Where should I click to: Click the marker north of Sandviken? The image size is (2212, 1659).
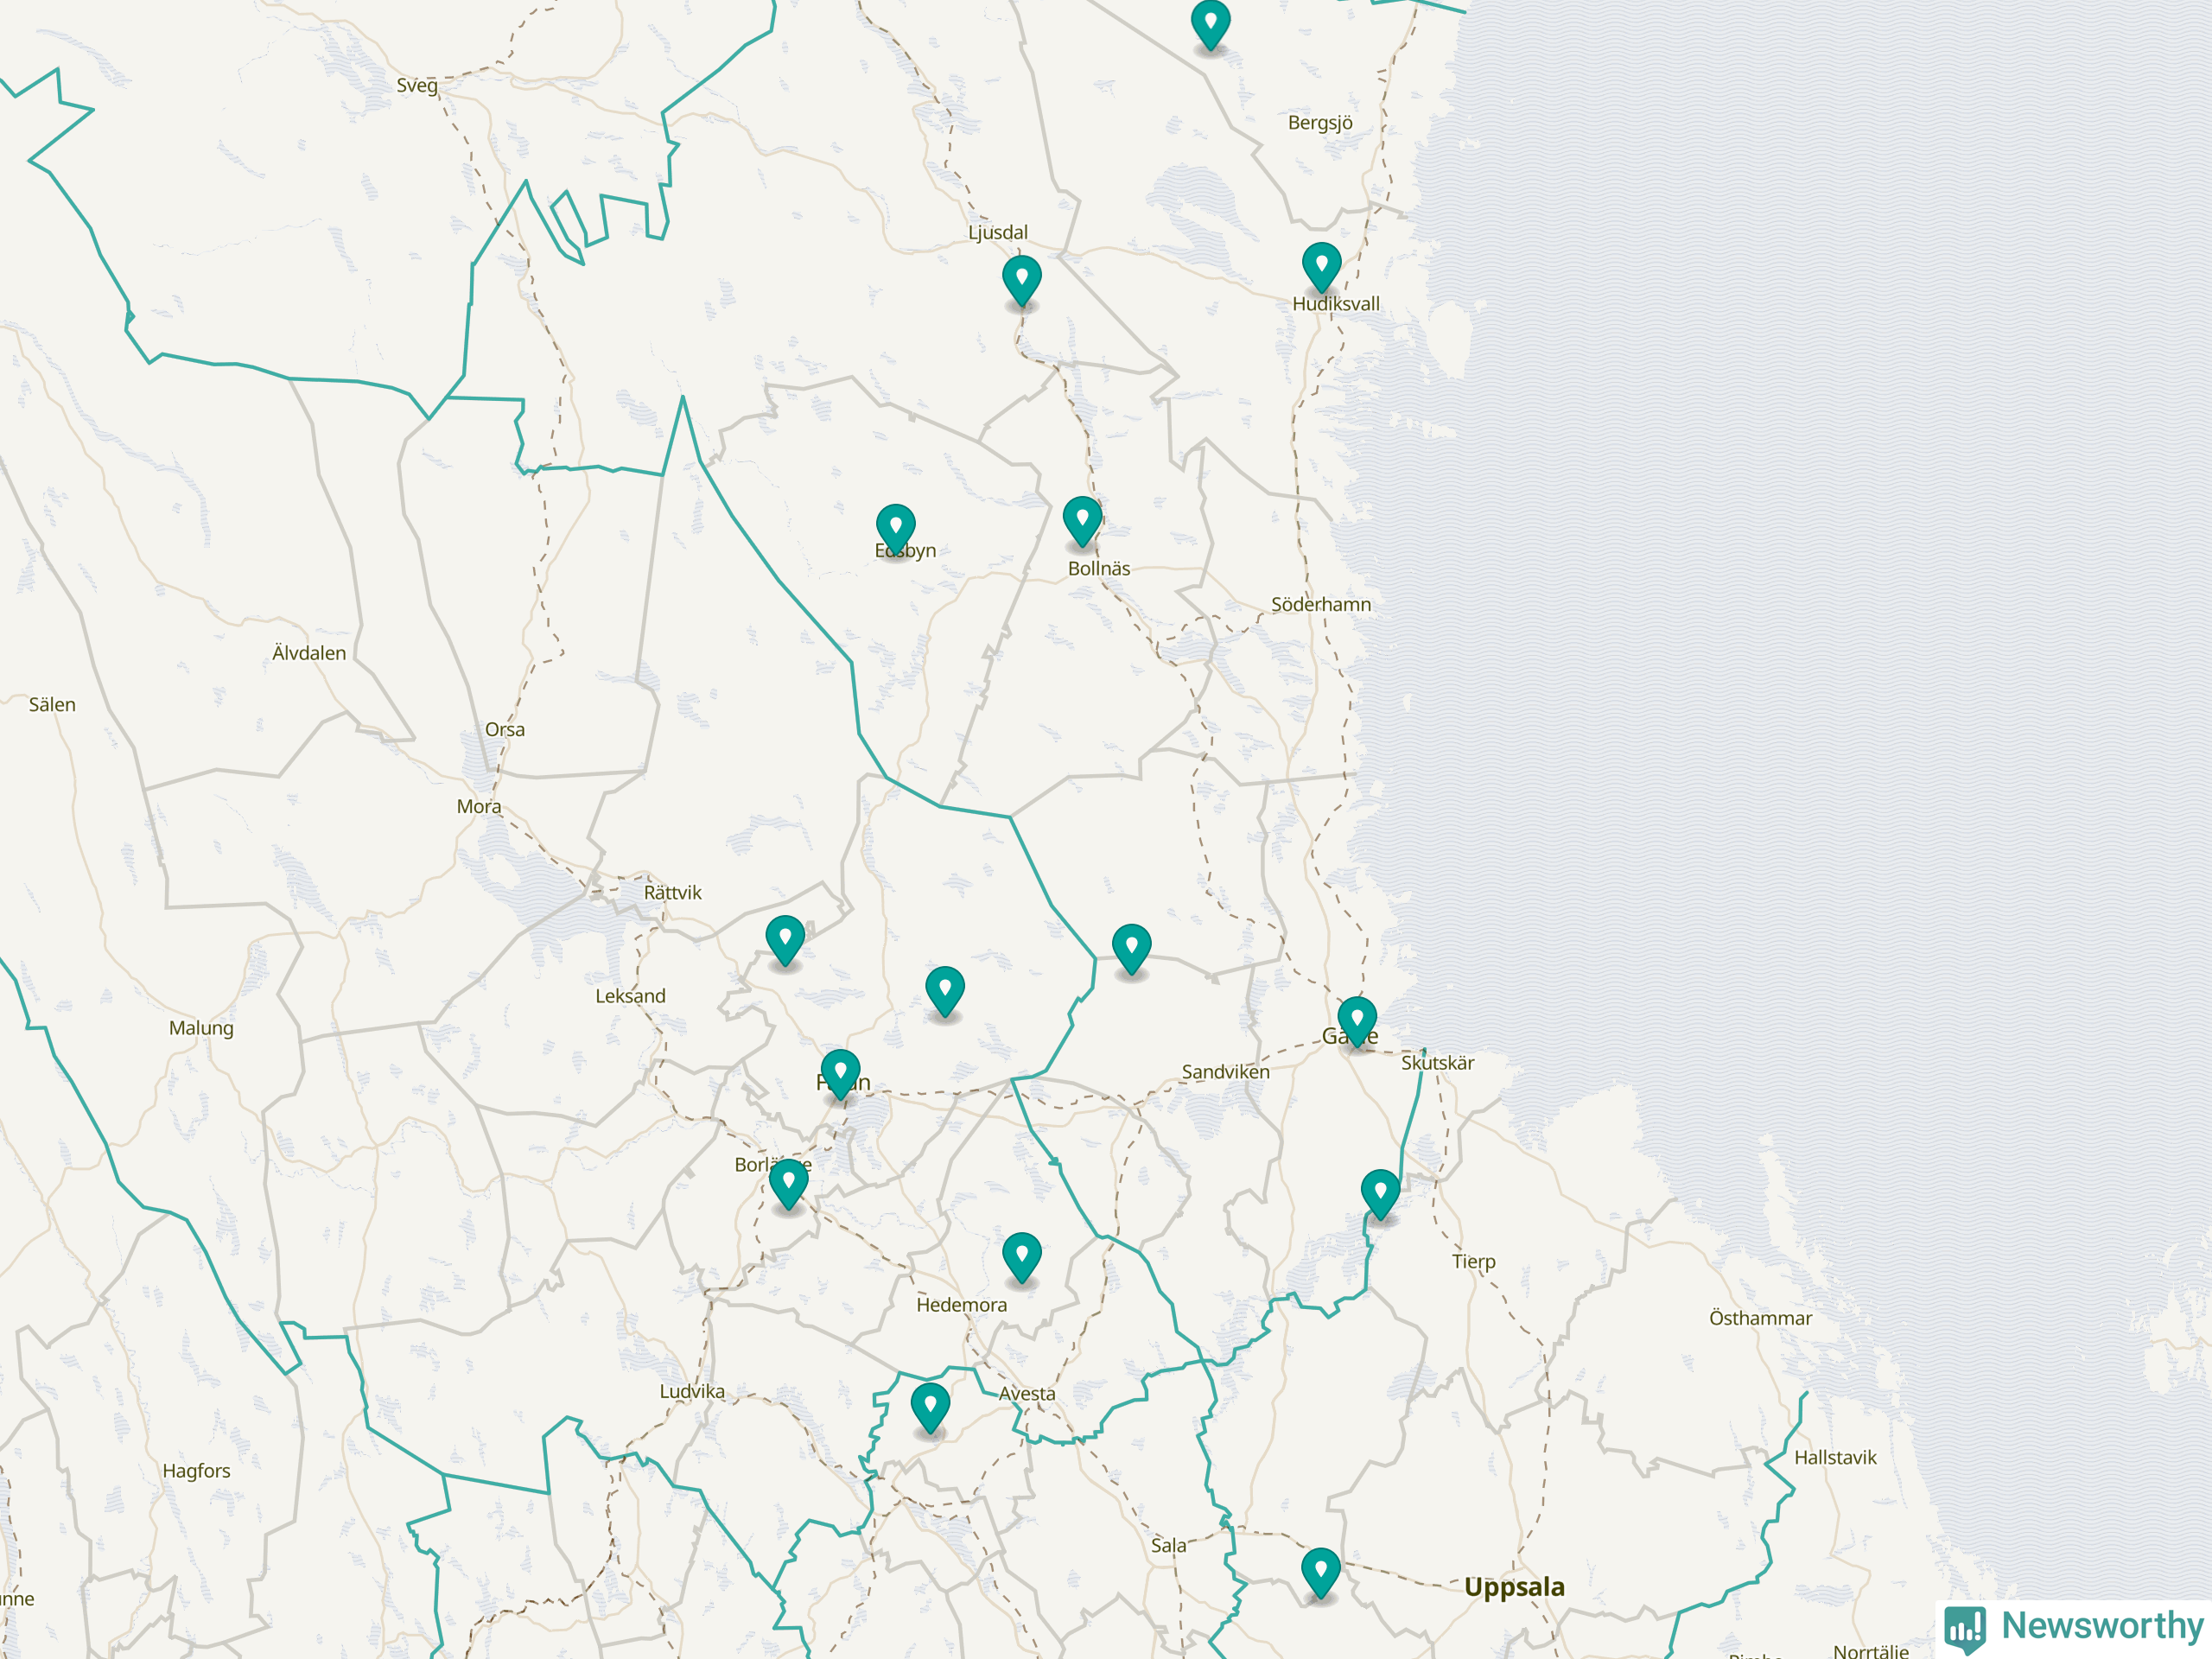[x=1131, y=947]
